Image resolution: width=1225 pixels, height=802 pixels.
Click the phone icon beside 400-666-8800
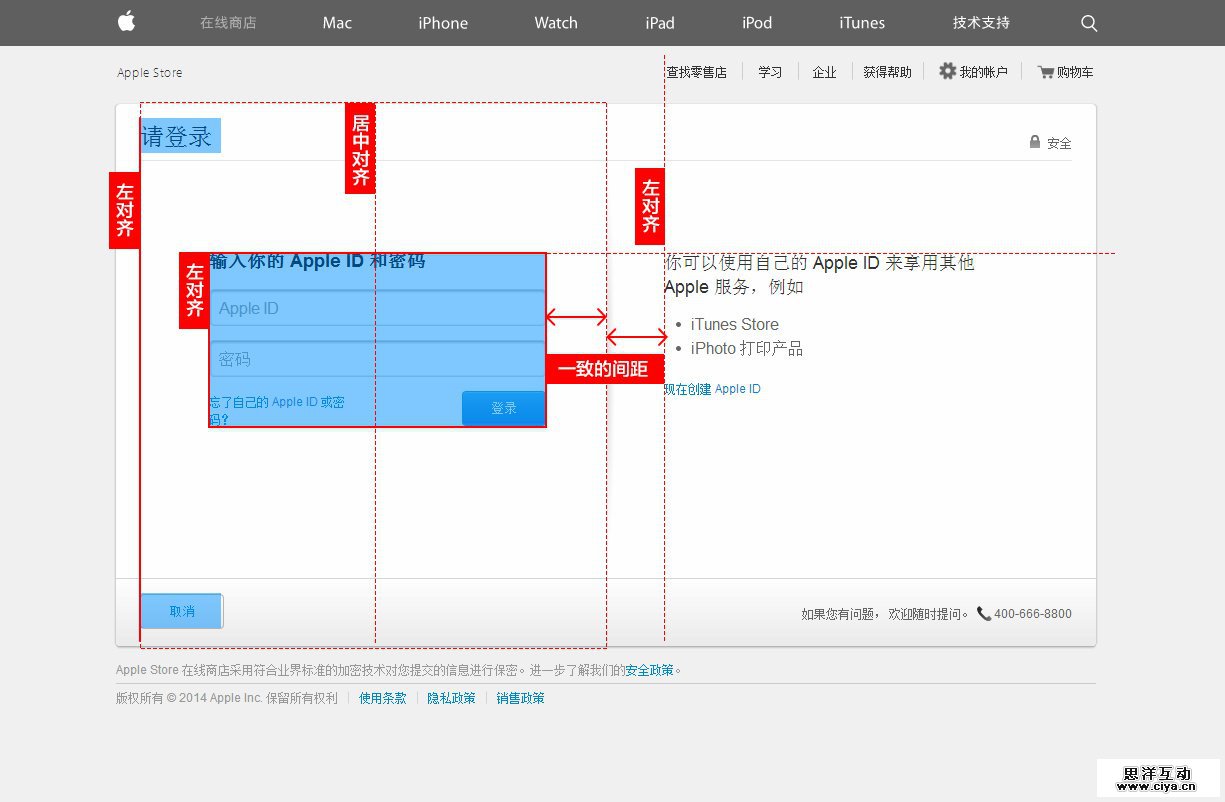pyautogui.click(x=984, y=613)
